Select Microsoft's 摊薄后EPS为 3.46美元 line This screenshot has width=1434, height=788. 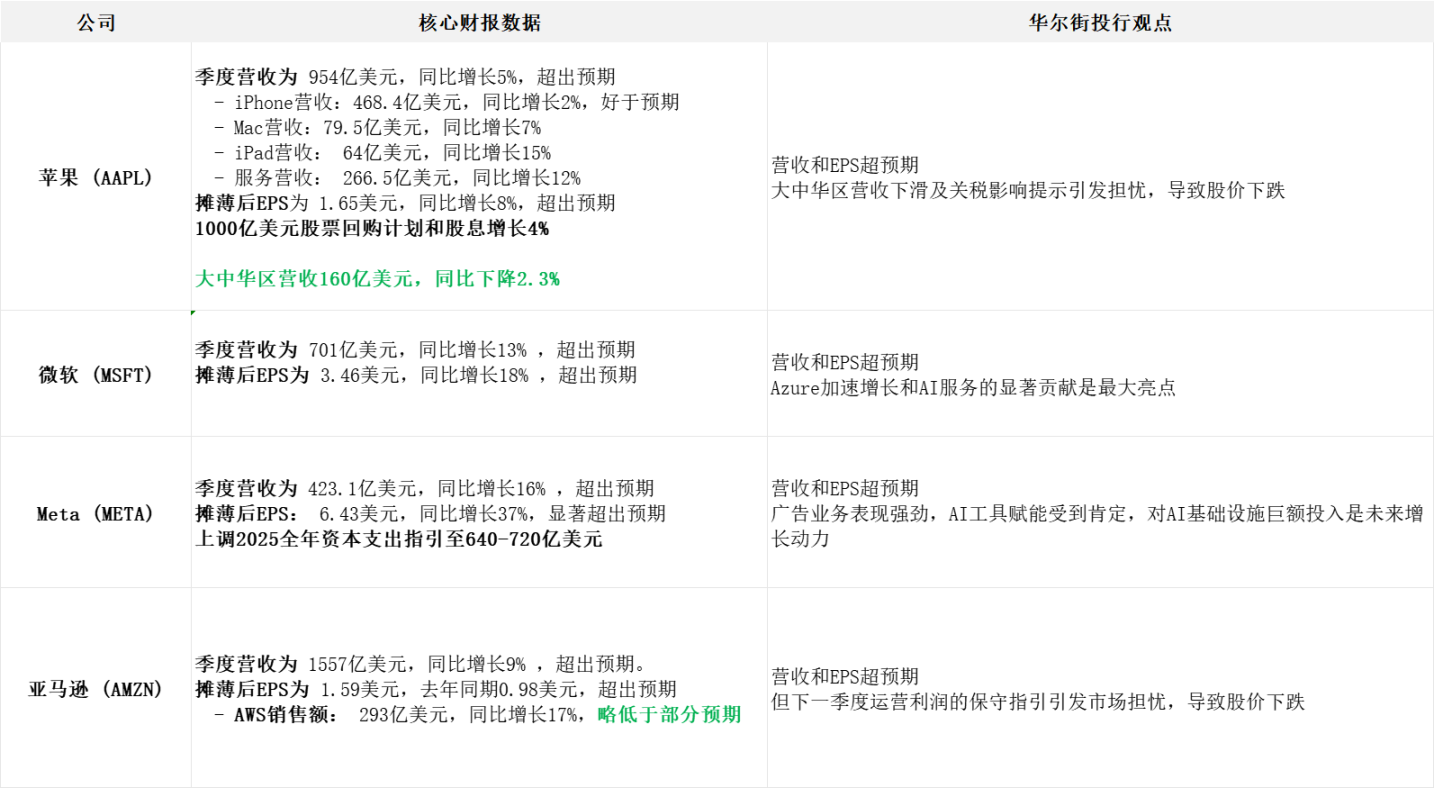click(x=416, y=375)
